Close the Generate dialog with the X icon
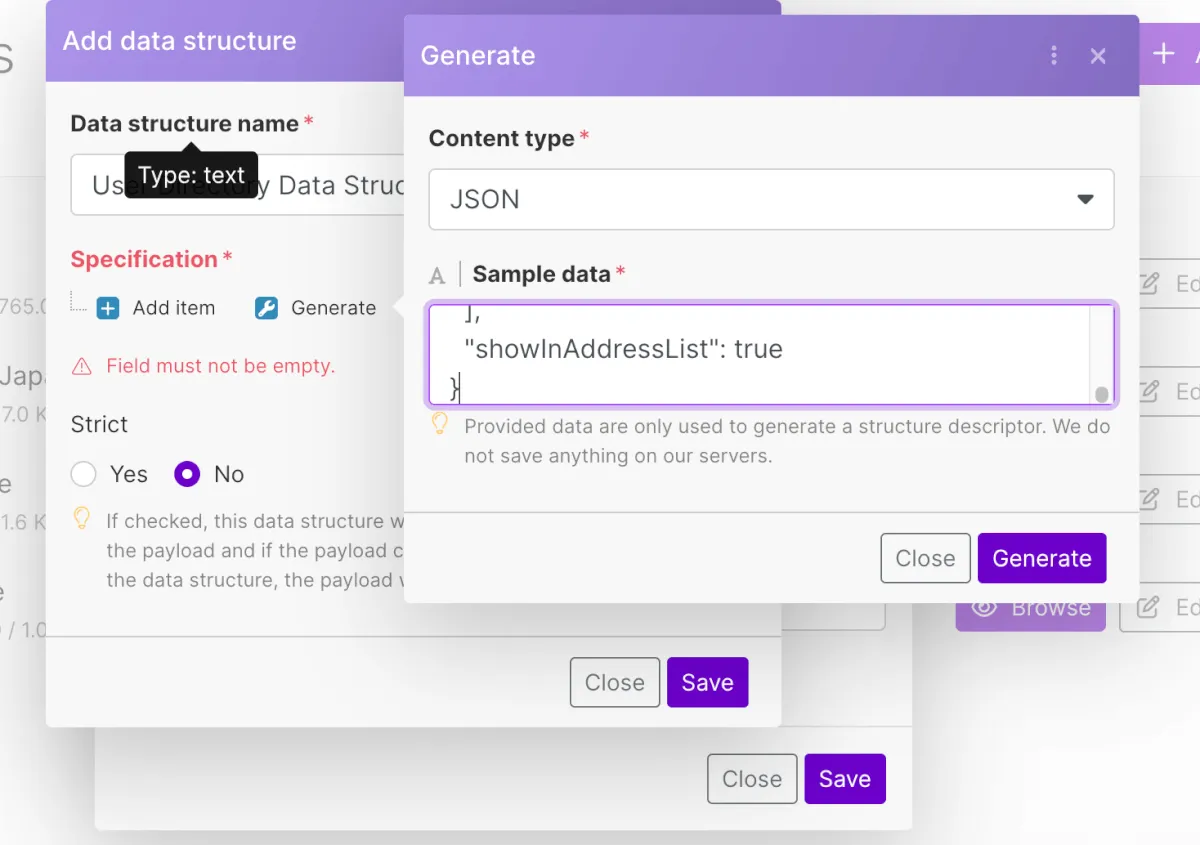Screen dimensions: 1200x845 1098,56
